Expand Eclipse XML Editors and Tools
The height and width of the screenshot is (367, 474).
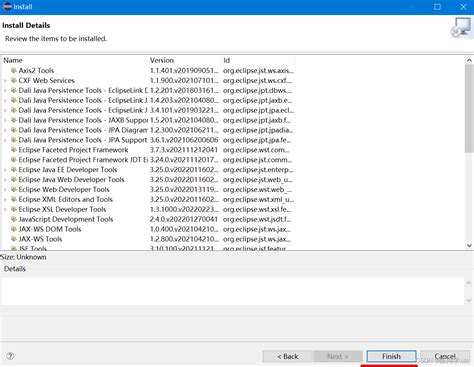coord(5,200)
